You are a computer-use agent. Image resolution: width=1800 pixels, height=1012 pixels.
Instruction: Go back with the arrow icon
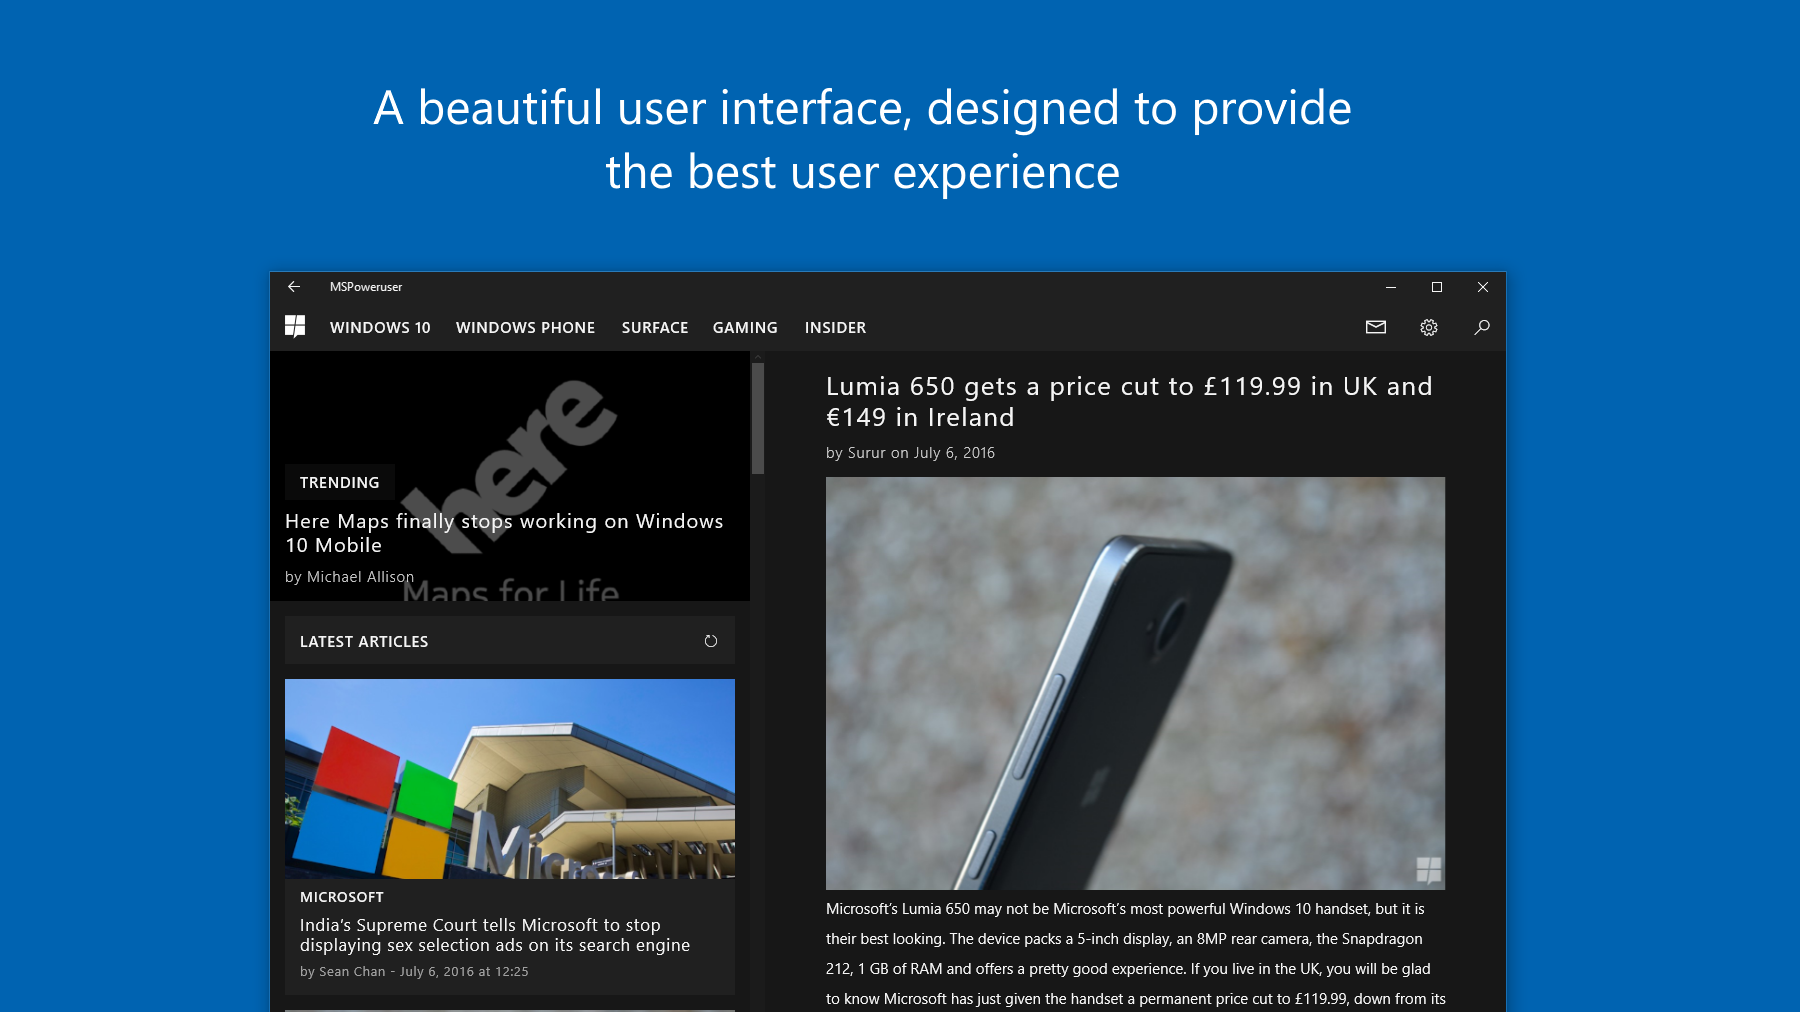point(294,287)
